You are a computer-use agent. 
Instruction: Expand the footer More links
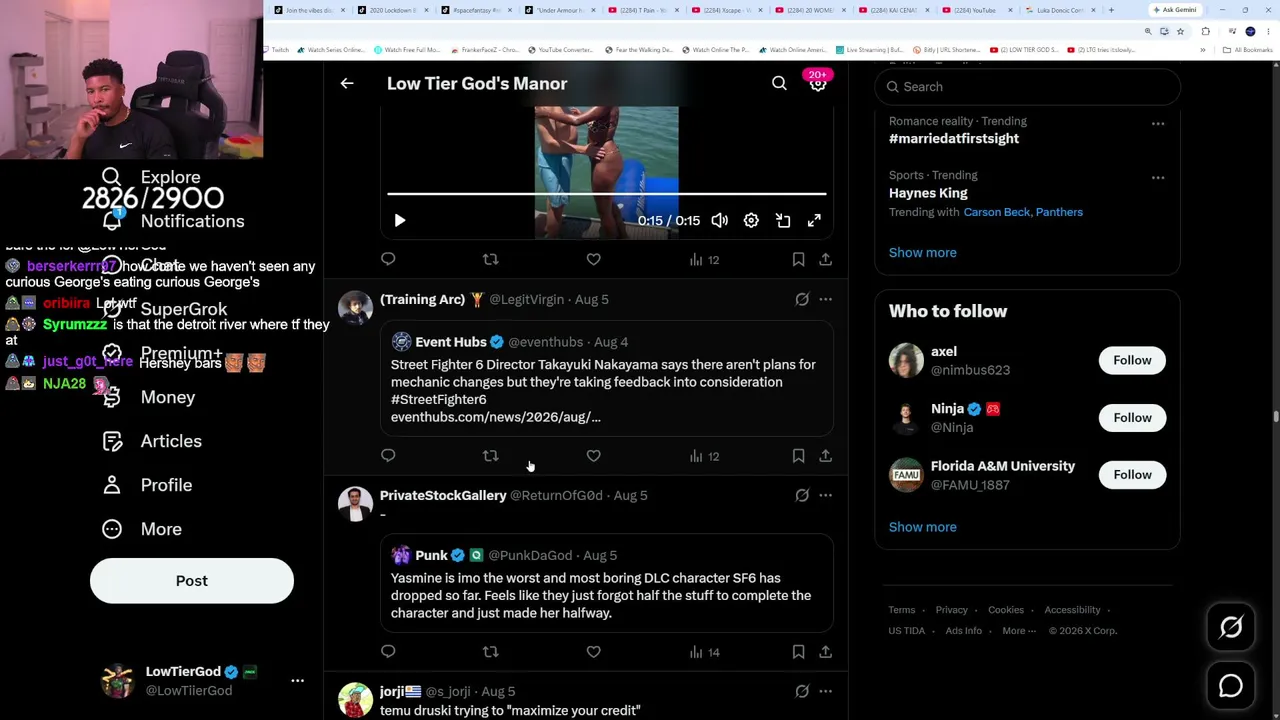pos(1019,631)
